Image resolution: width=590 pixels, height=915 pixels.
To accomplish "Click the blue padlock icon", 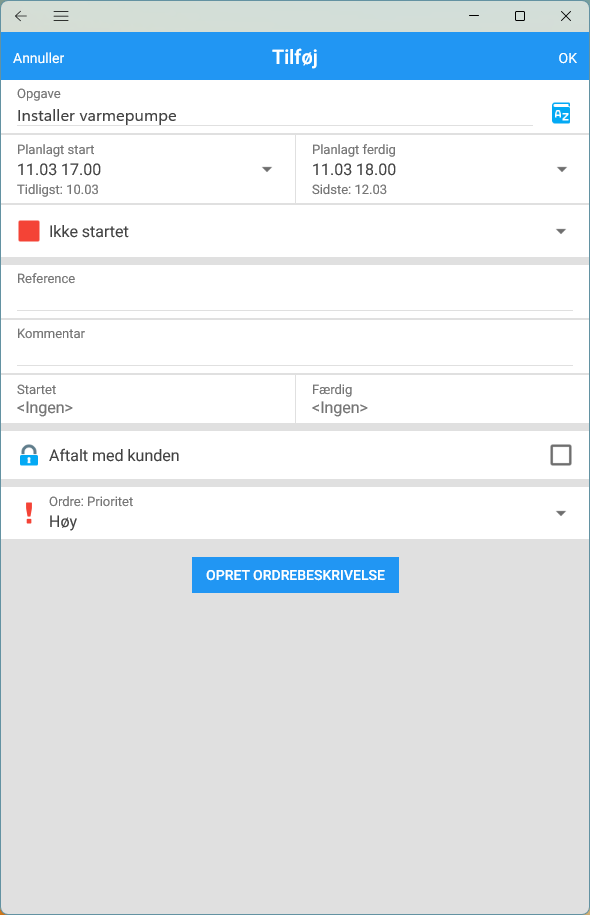I will (x=29, y=455).
